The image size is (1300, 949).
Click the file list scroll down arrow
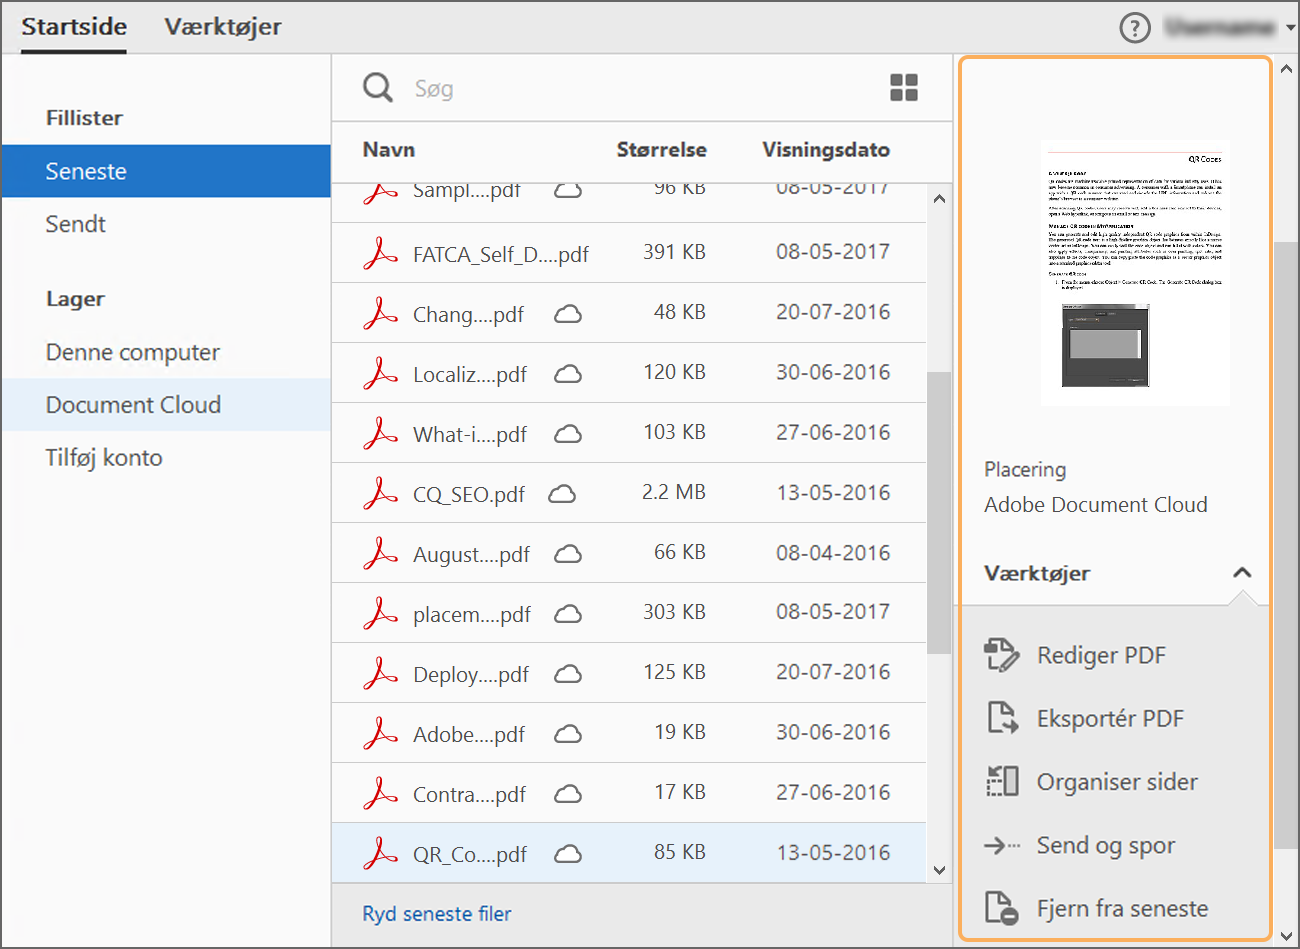point(939,870)
